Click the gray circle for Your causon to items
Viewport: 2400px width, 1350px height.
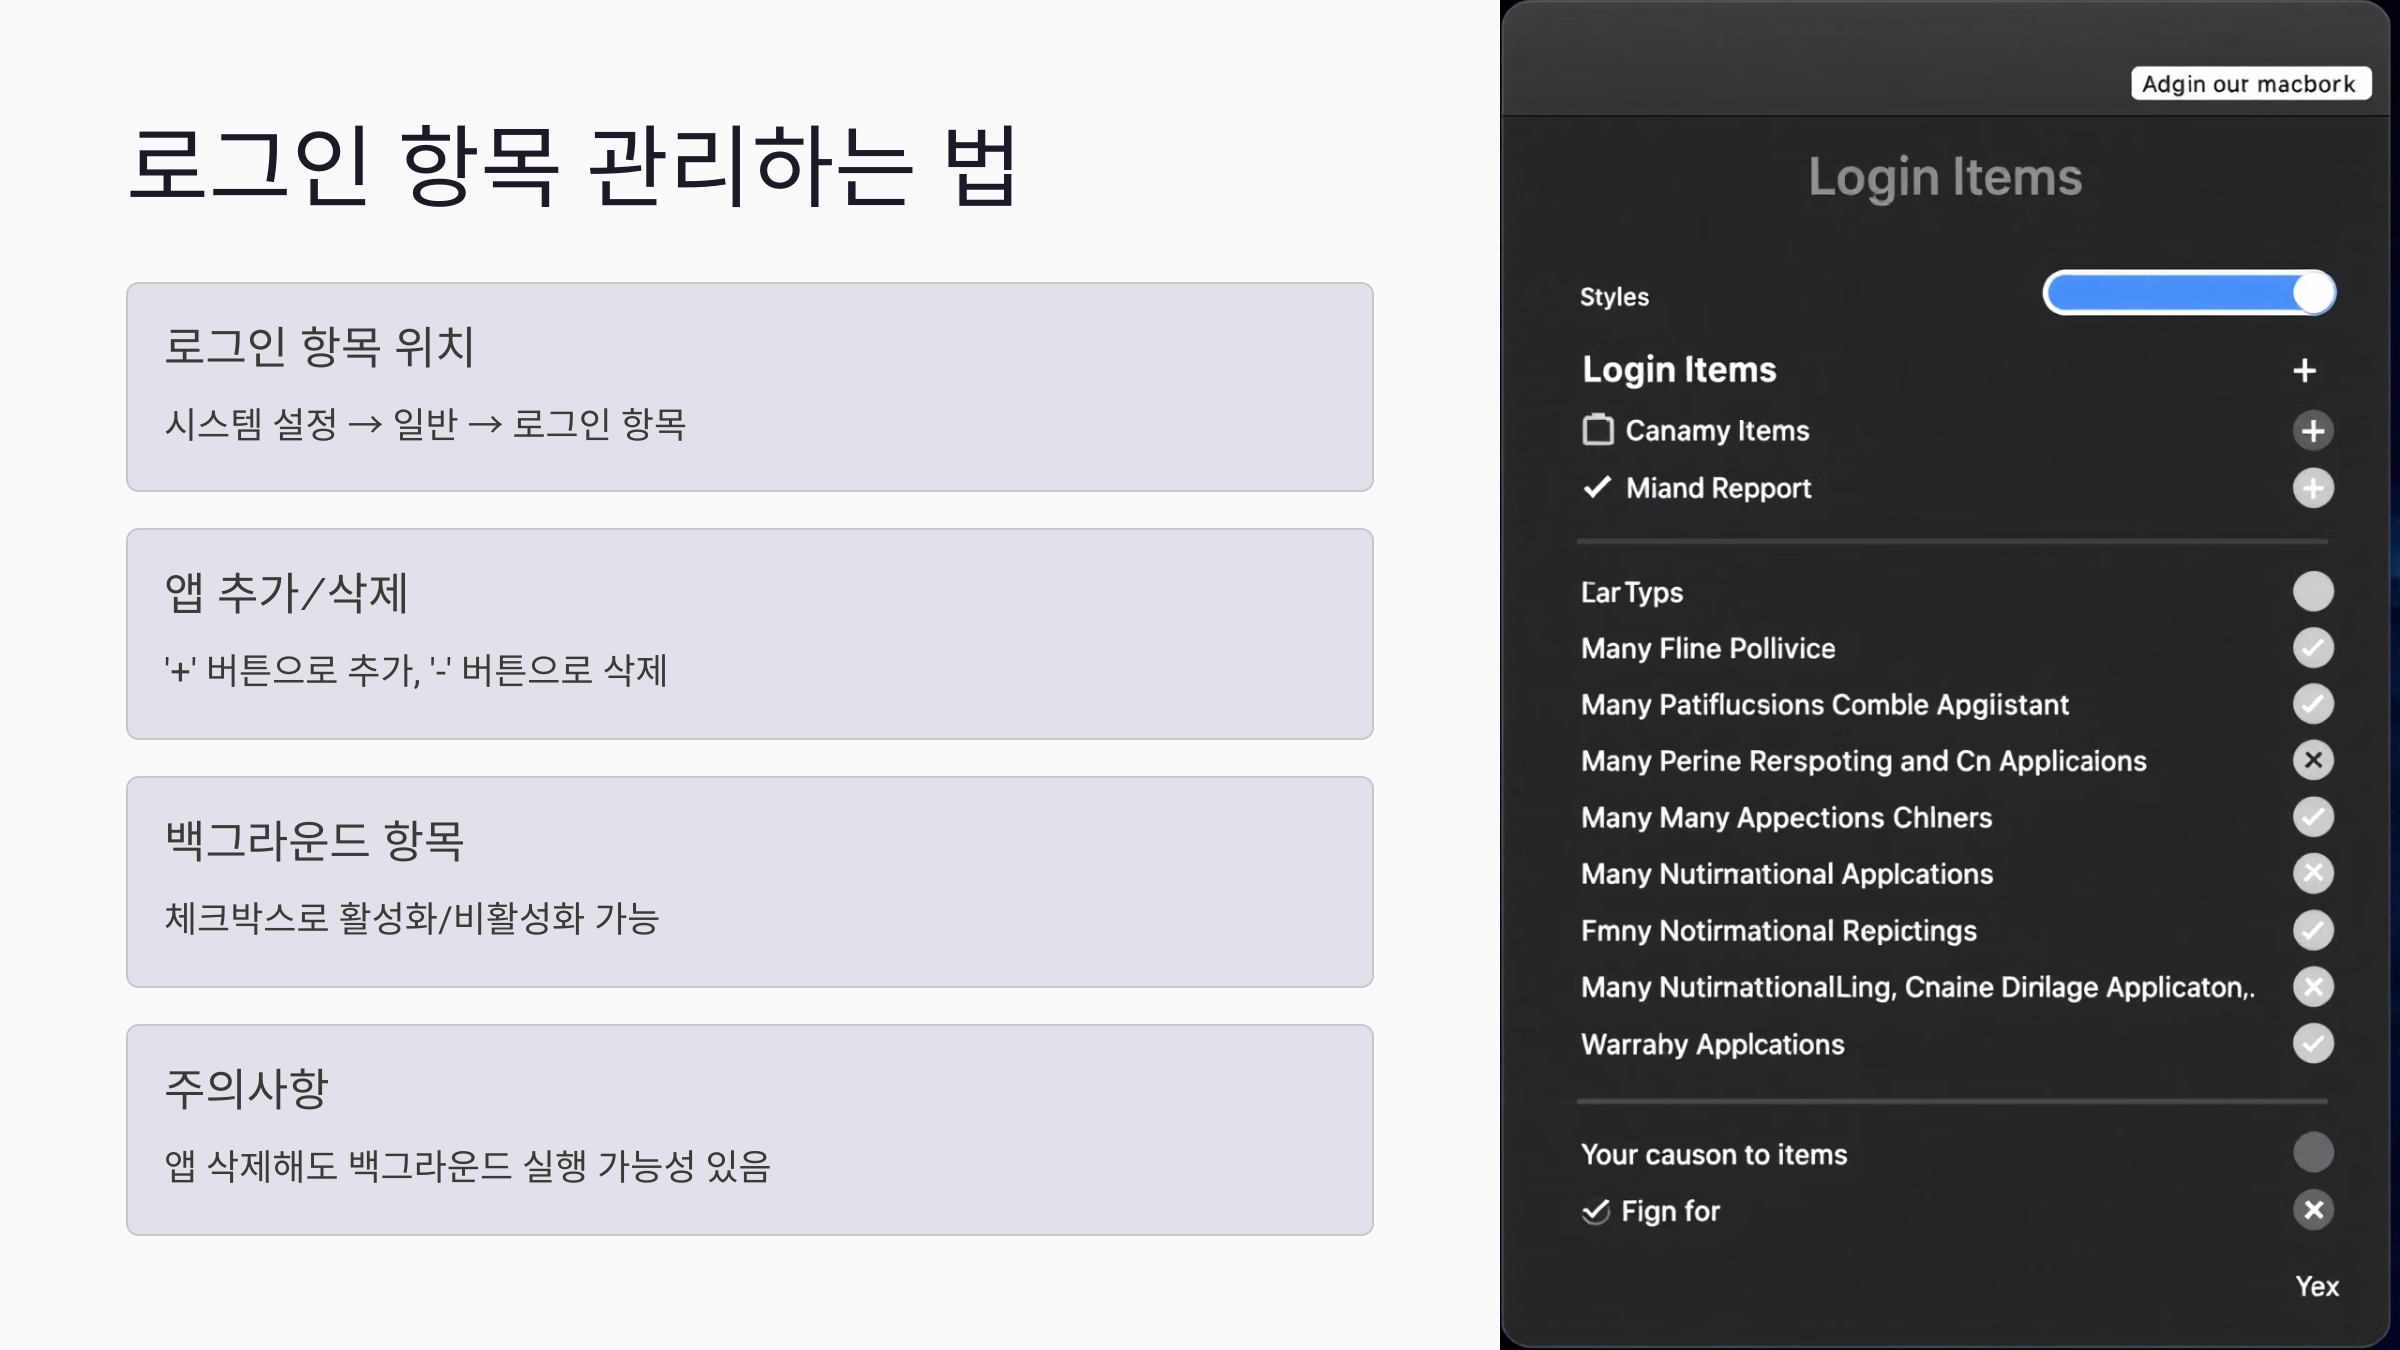[x=2312, y=1152]
